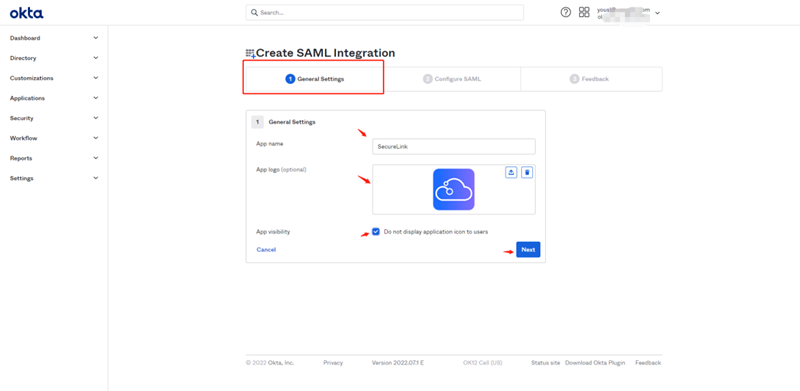Click the OK12 Cell (US) text
800x391 pixels.
click(483, 363)
